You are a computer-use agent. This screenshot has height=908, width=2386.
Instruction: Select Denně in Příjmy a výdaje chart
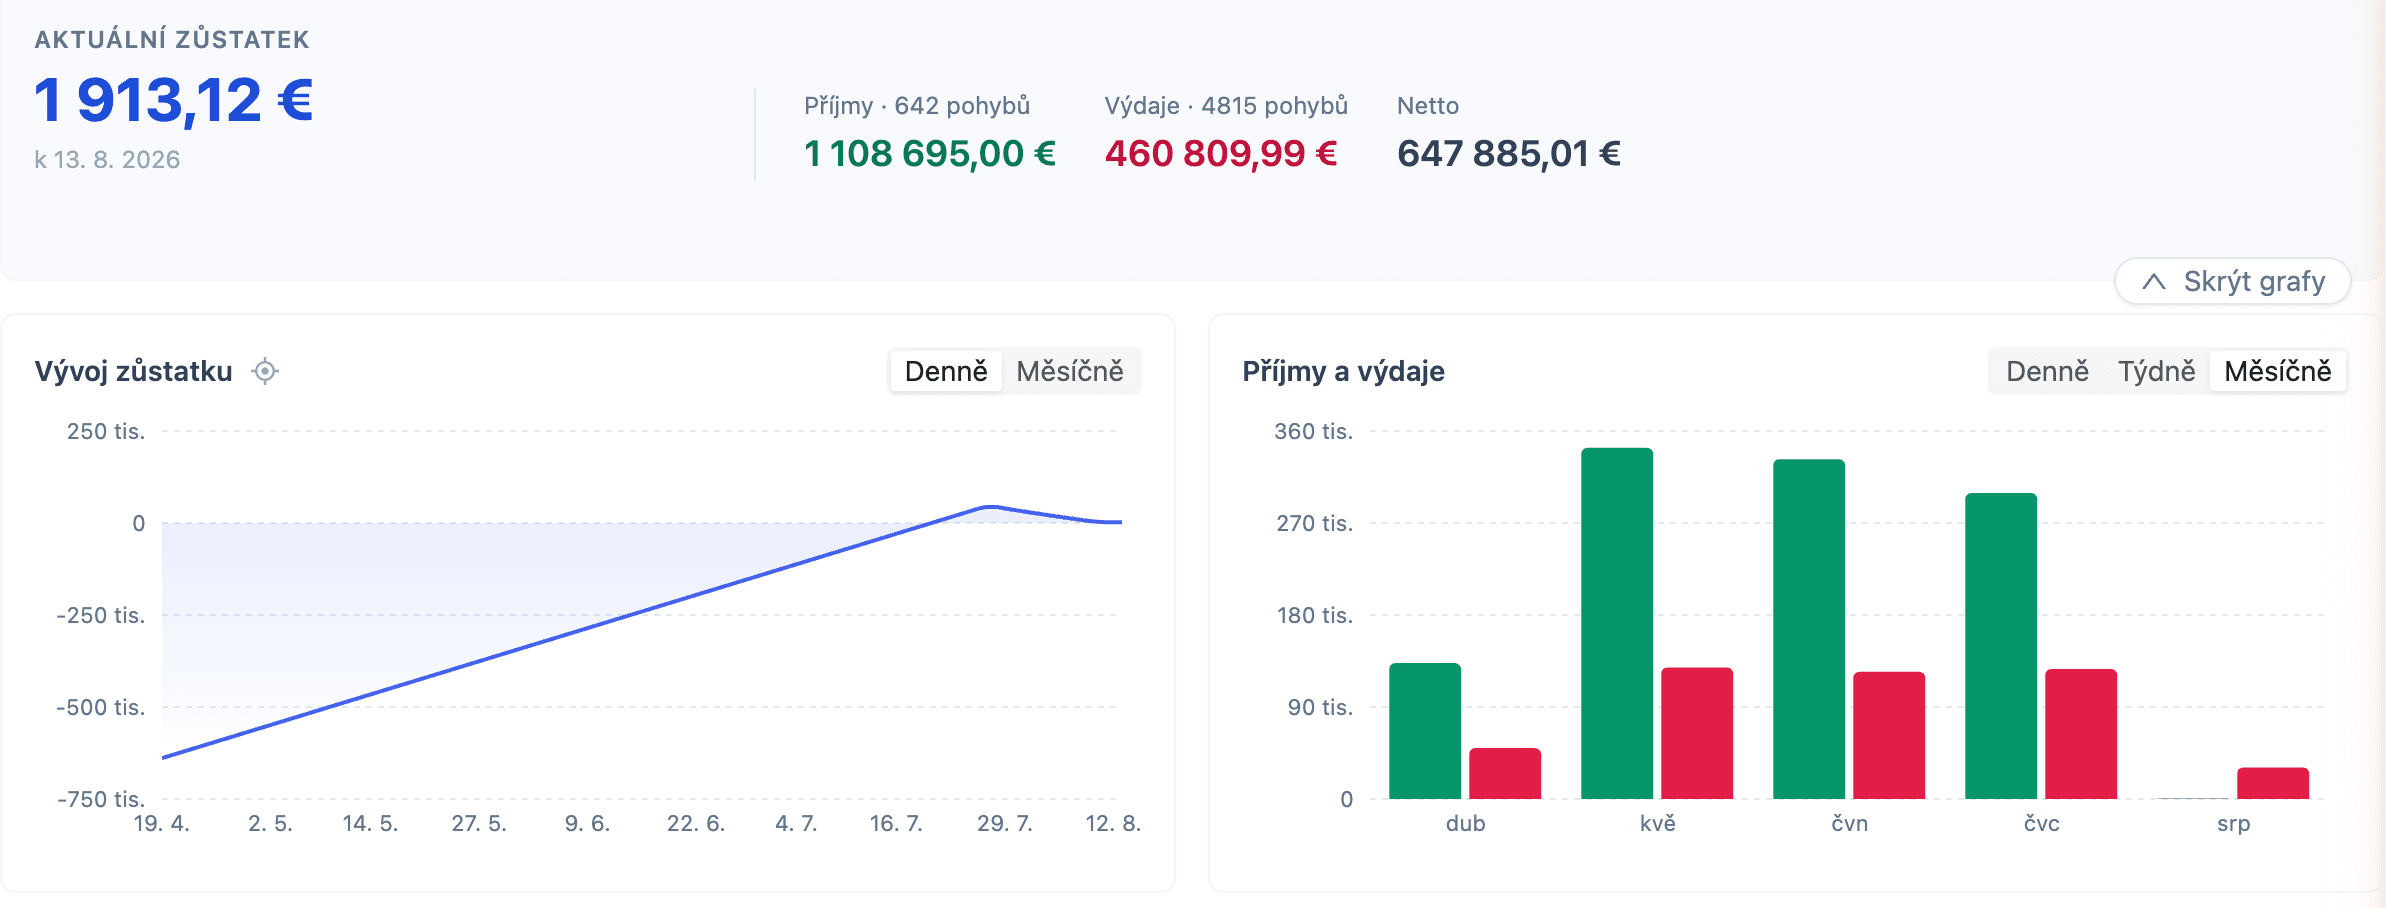point(2047,371)
